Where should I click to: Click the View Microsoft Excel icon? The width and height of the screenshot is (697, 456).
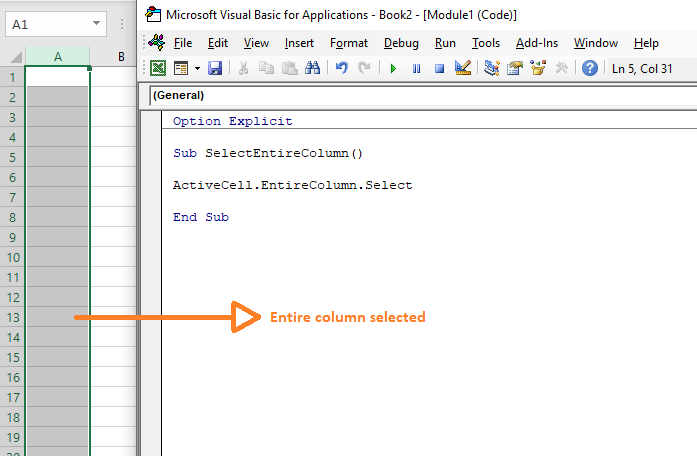point(158,69)
